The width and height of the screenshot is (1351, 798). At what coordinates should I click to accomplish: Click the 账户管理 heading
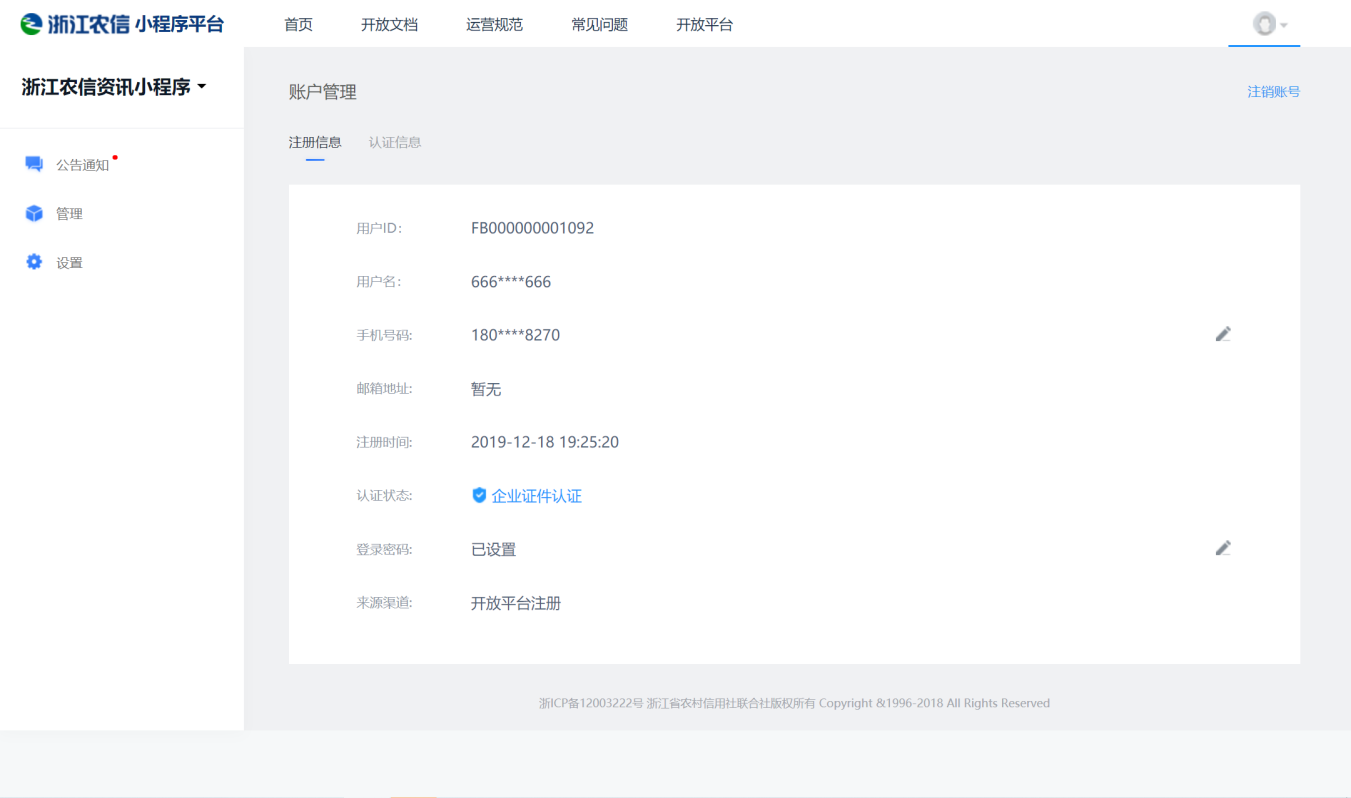(x=323, y=92)
